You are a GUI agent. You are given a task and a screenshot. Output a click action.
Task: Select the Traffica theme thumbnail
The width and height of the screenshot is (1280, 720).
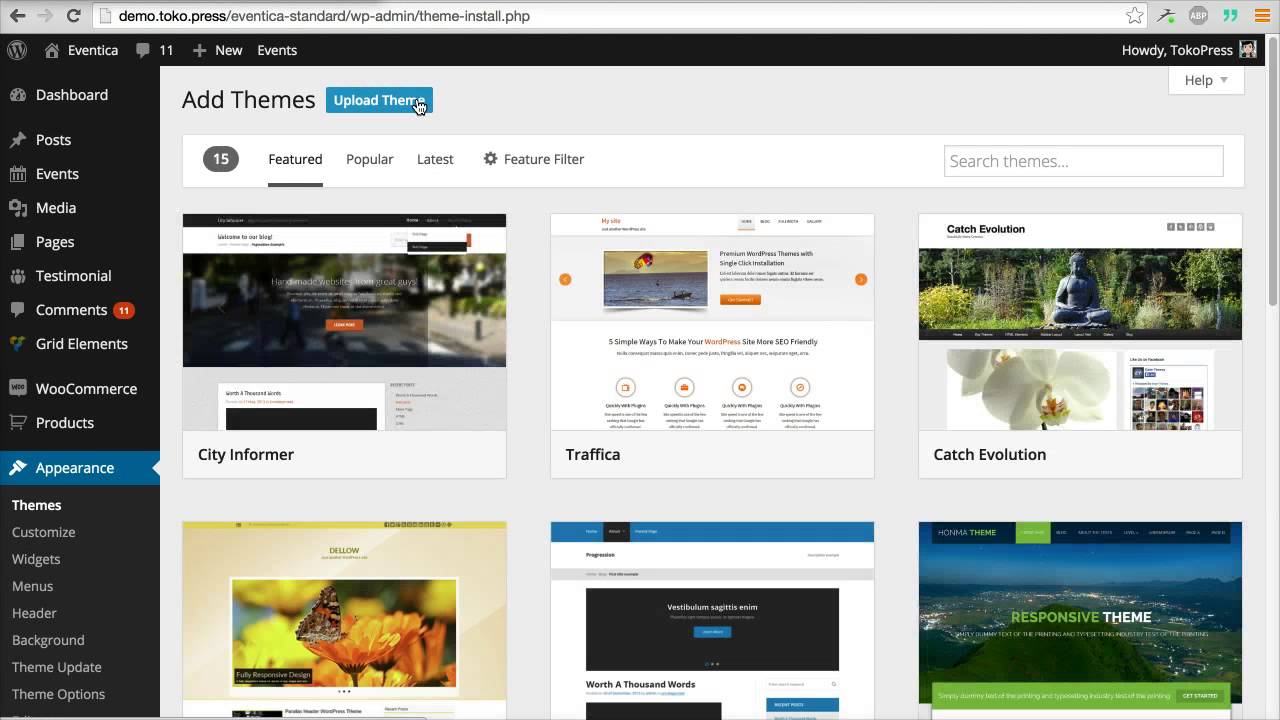click(x=712, y=322)
